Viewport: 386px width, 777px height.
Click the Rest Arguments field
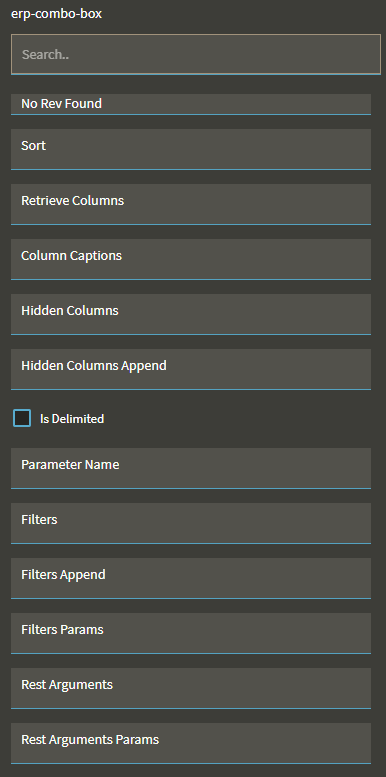(x=191, y=689)
